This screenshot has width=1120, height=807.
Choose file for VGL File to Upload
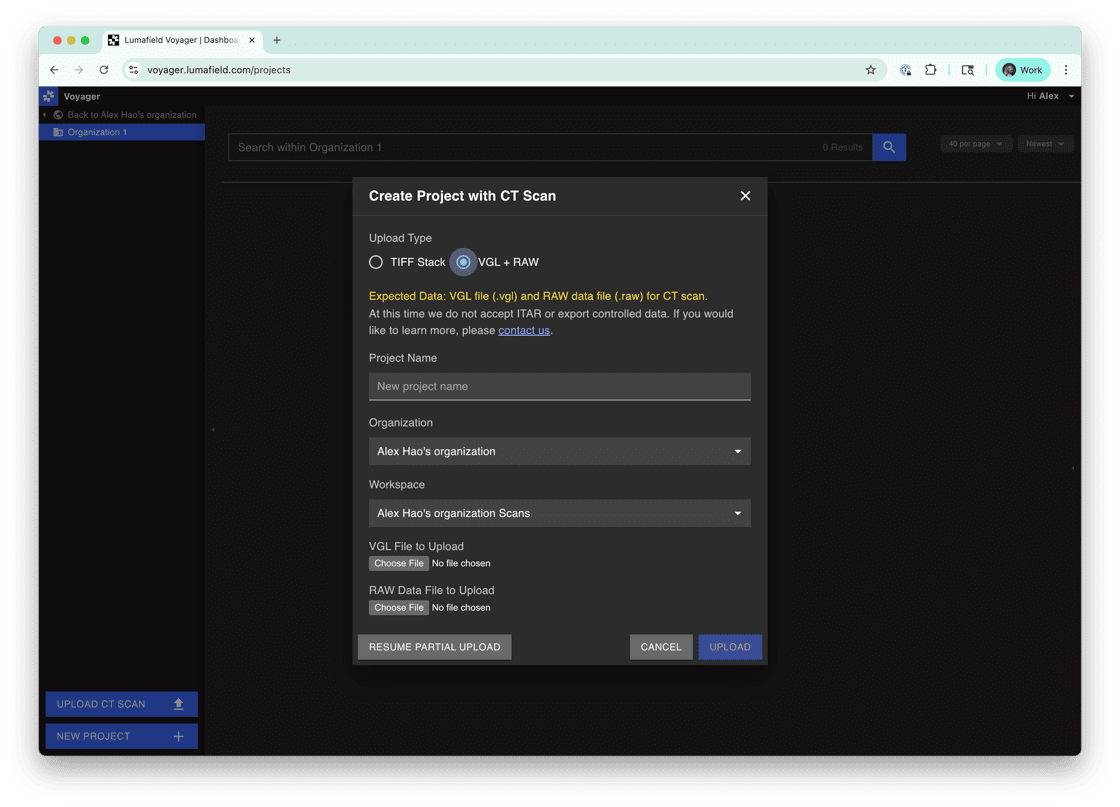click(x=399, y=564)
